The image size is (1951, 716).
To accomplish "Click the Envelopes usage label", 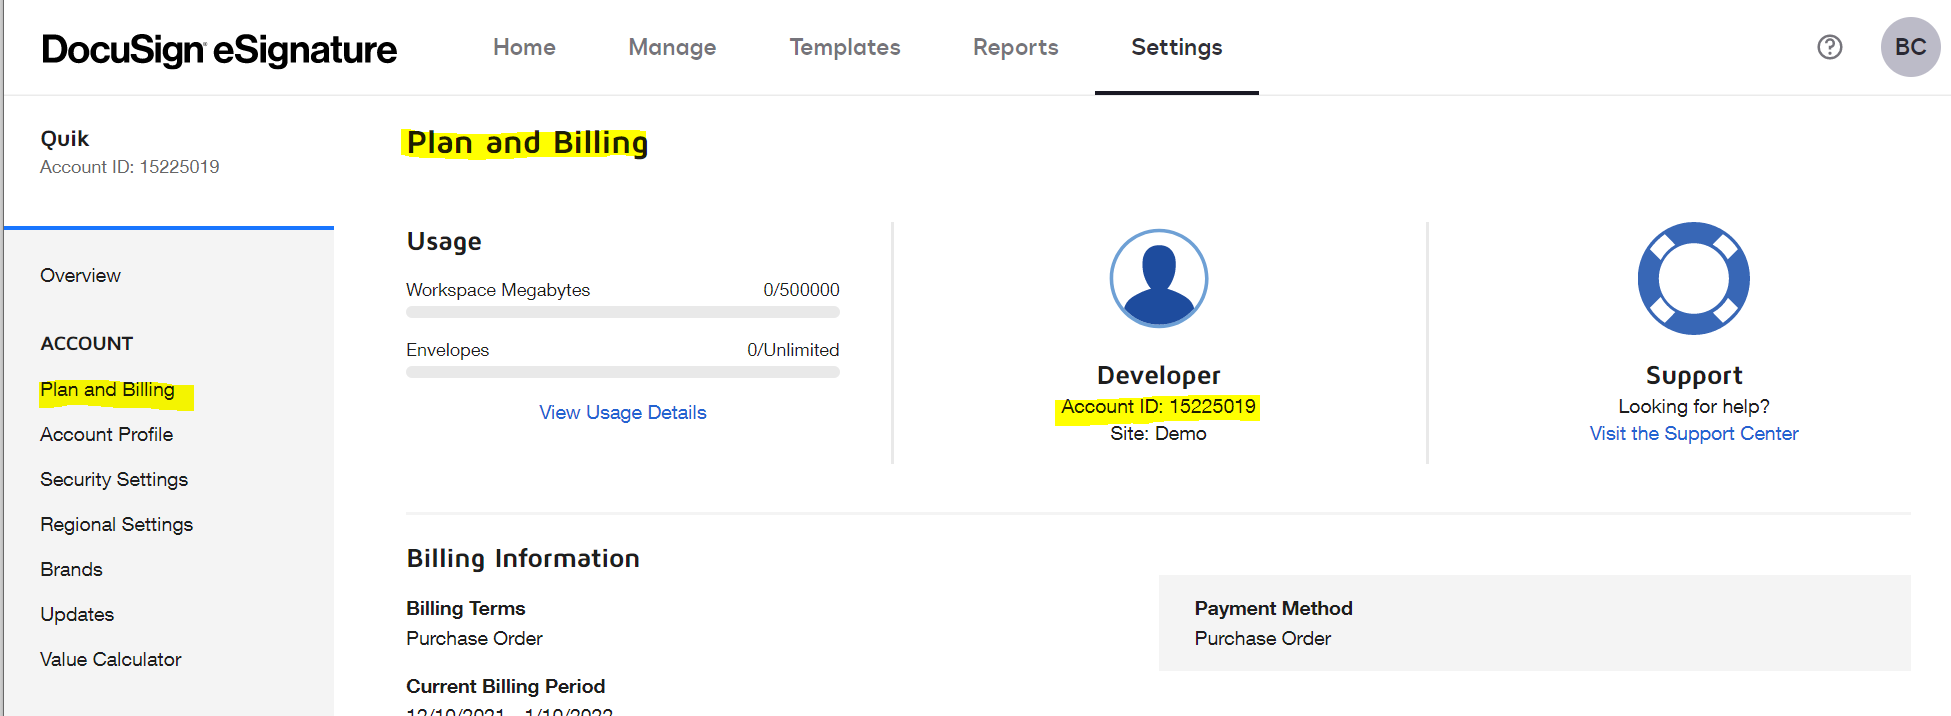I will point(447,350).
